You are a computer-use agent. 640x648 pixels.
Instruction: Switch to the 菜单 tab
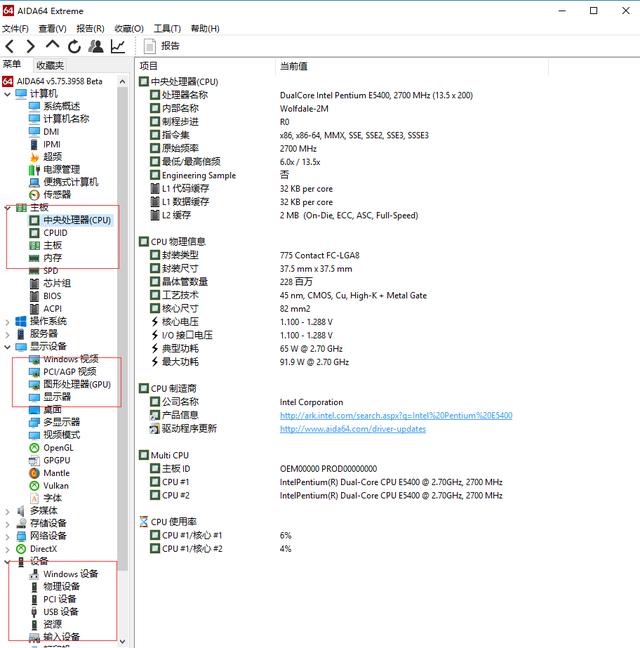(12, 64)
